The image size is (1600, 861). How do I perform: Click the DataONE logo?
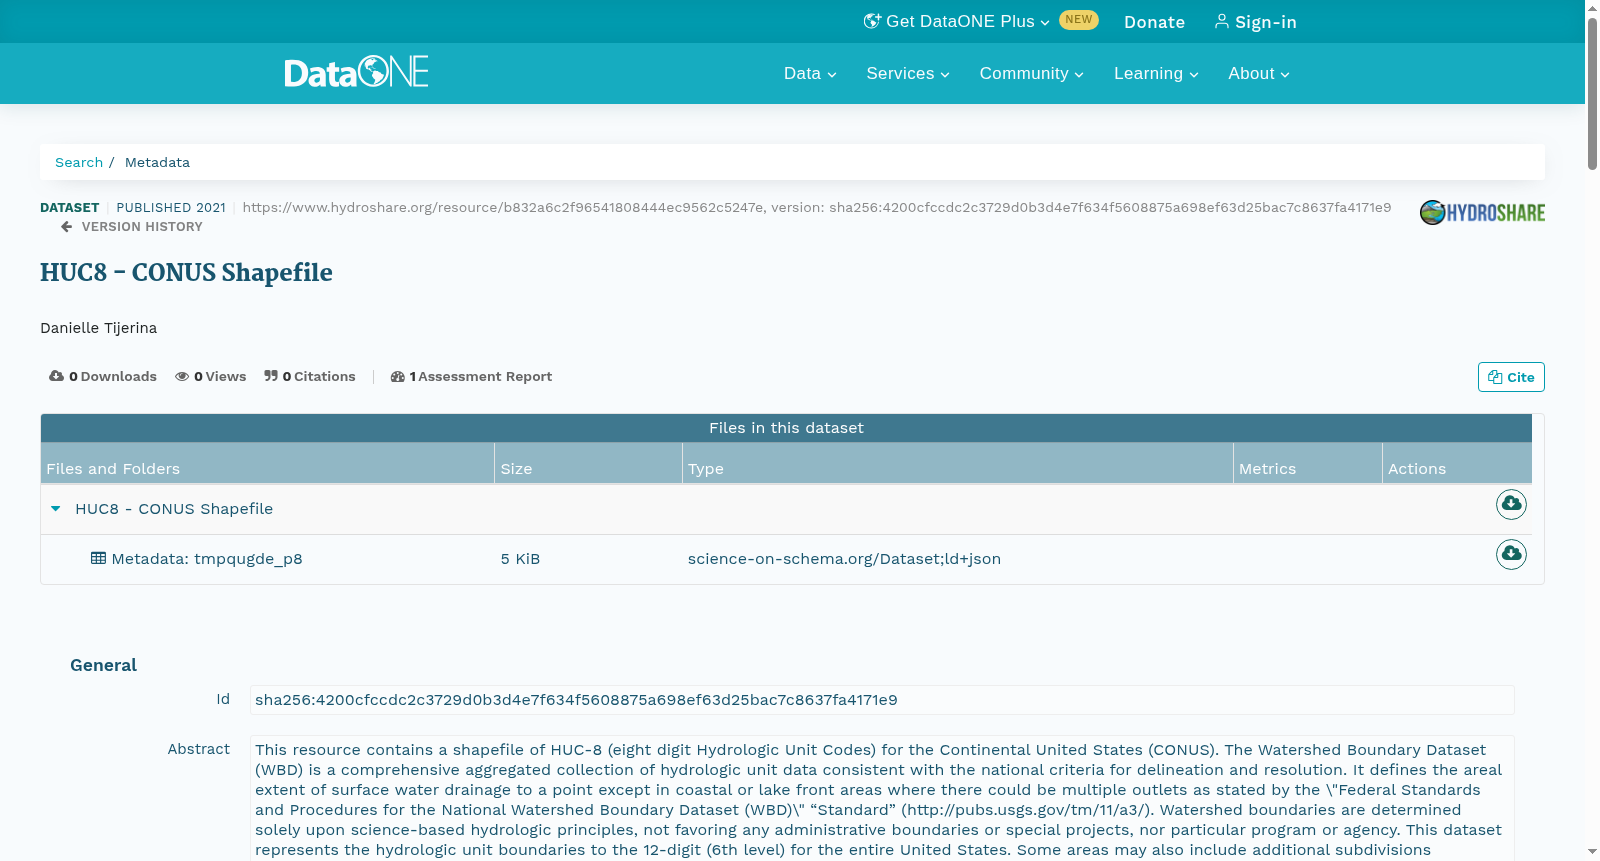[356, 72]
